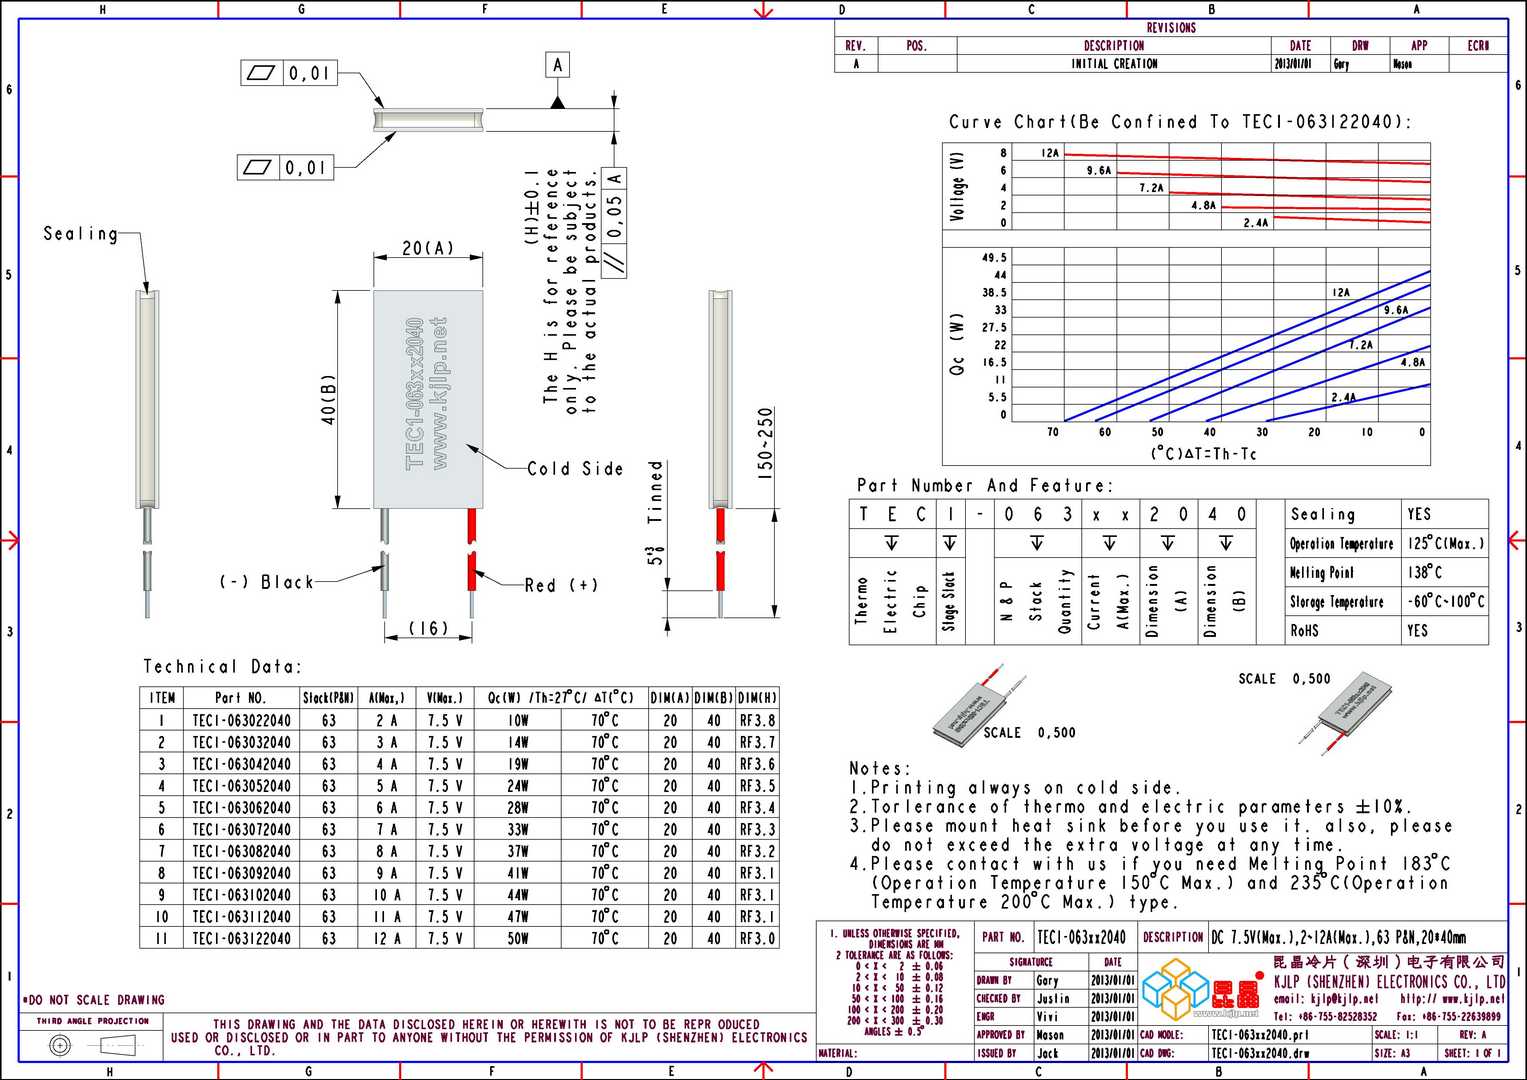Image resolution: width=1527 pixels, height=1080 pixels.
Task: Click the 138°C melting point value
Action: tap(1425, 572)
